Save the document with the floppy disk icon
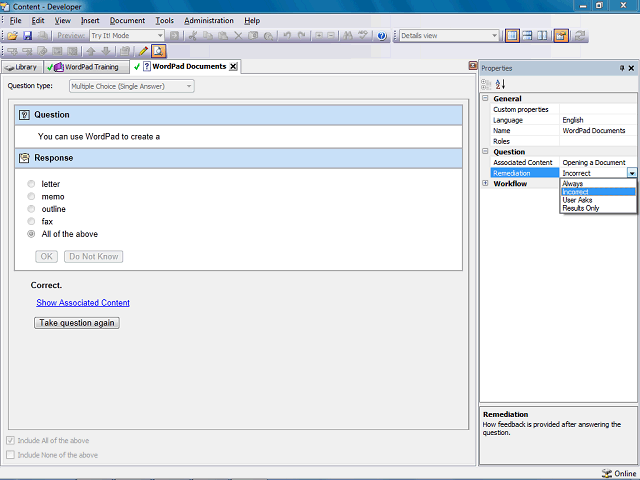This screenshot has height=480, width=640. coord(27,36)
